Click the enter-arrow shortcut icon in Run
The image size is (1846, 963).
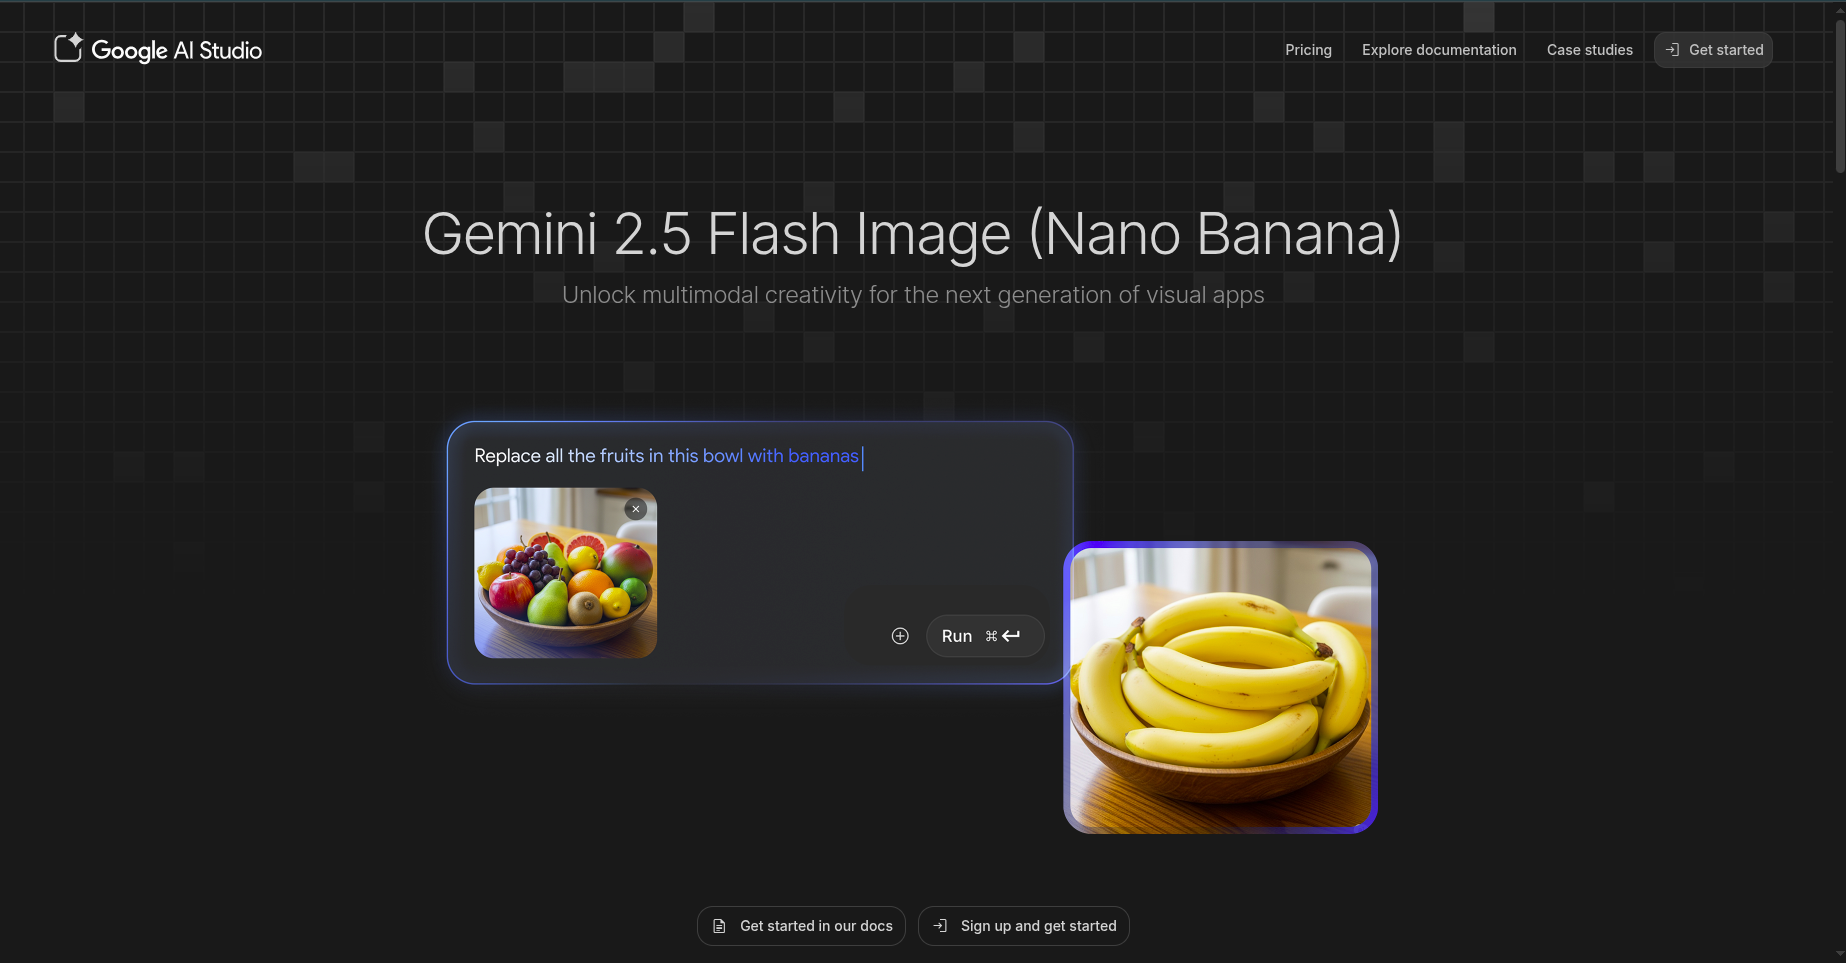(x=1011, y=636)
